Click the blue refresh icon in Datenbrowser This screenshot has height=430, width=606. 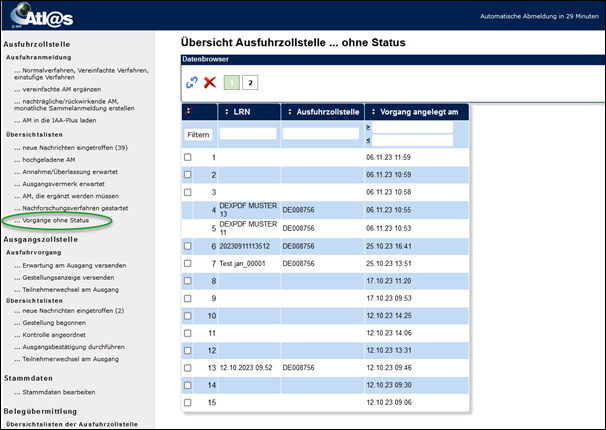point(191,82)
